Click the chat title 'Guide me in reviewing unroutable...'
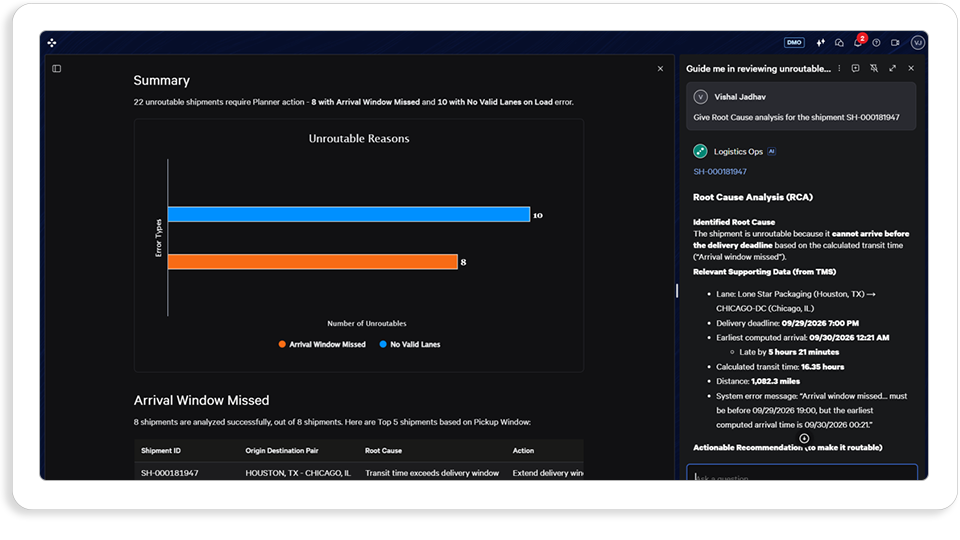 click(x=759, y=69)
